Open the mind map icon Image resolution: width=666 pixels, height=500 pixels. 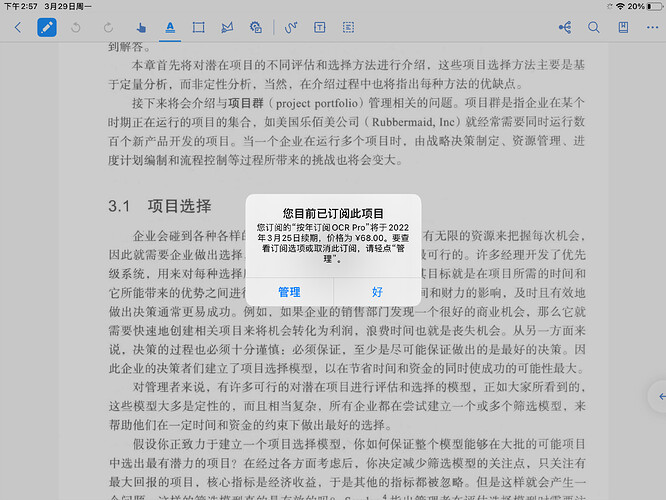pyautogui.click(x=565, y=28)
